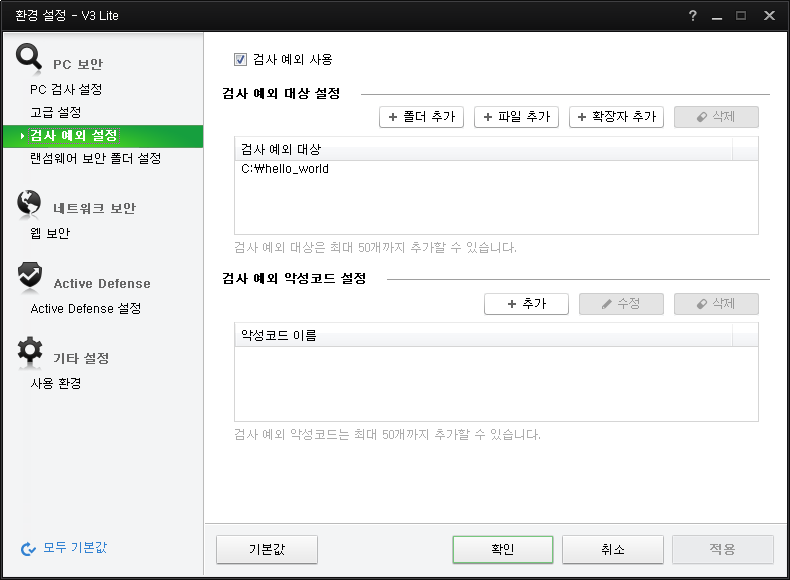
Task: Toggle the 검사 예외 사용 checkbox
Action: [x=240, y=59]
